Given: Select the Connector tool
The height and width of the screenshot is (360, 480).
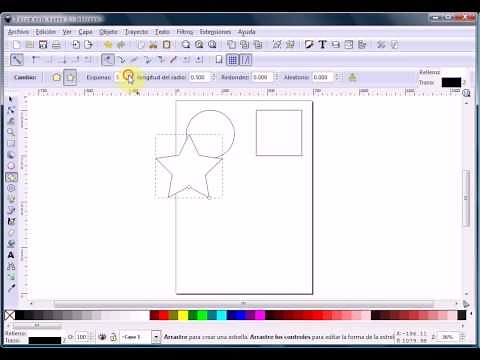Looking at the screenshot, I should tap(11, 266).
